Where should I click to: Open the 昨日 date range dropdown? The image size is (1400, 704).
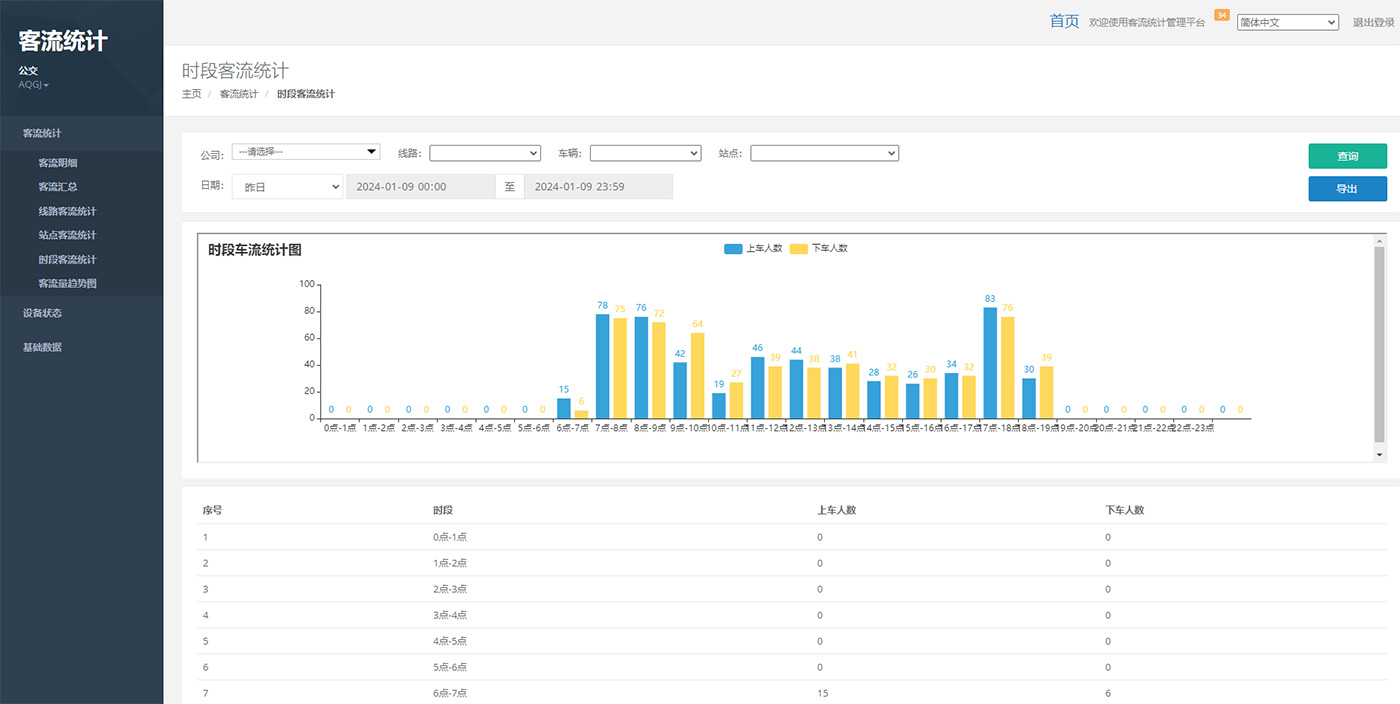point(287,187)
